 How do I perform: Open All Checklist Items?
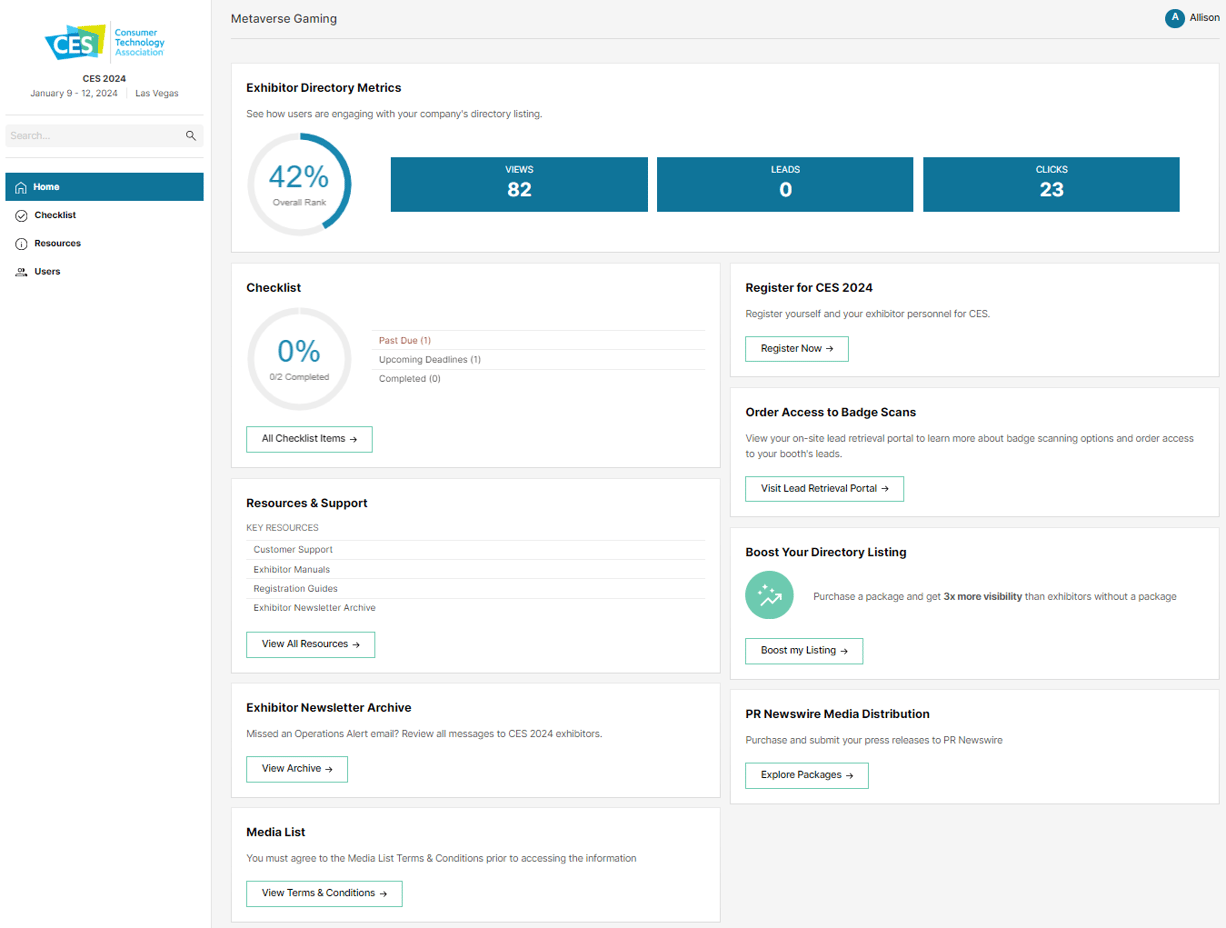click(x=309, y=439)
